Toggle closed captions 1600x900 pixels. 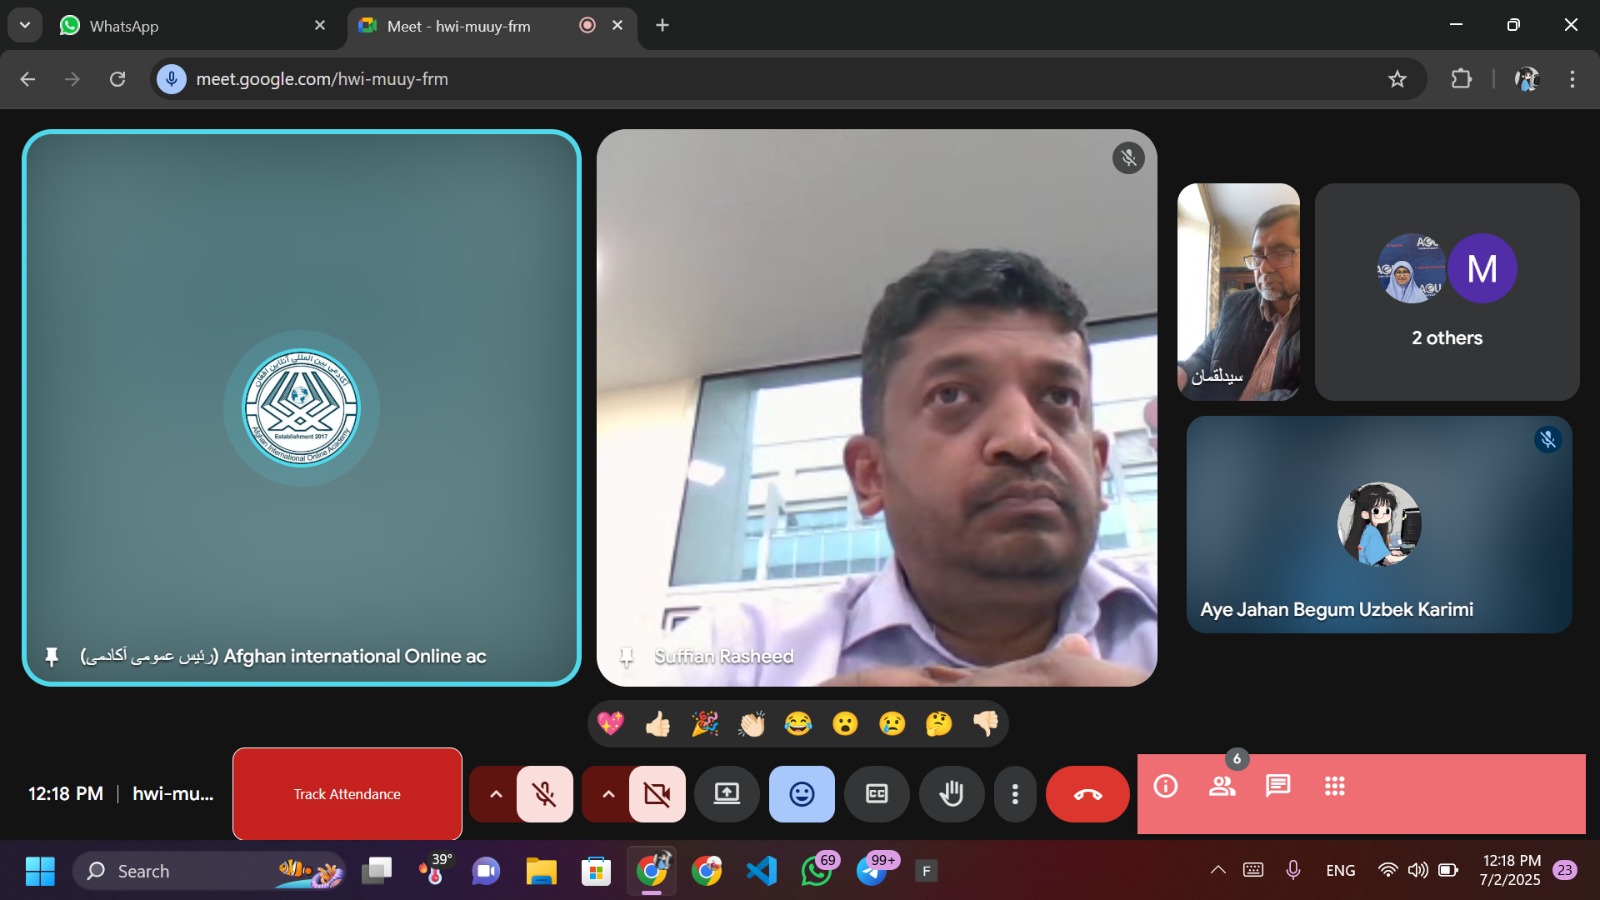(x=877, y=794)
